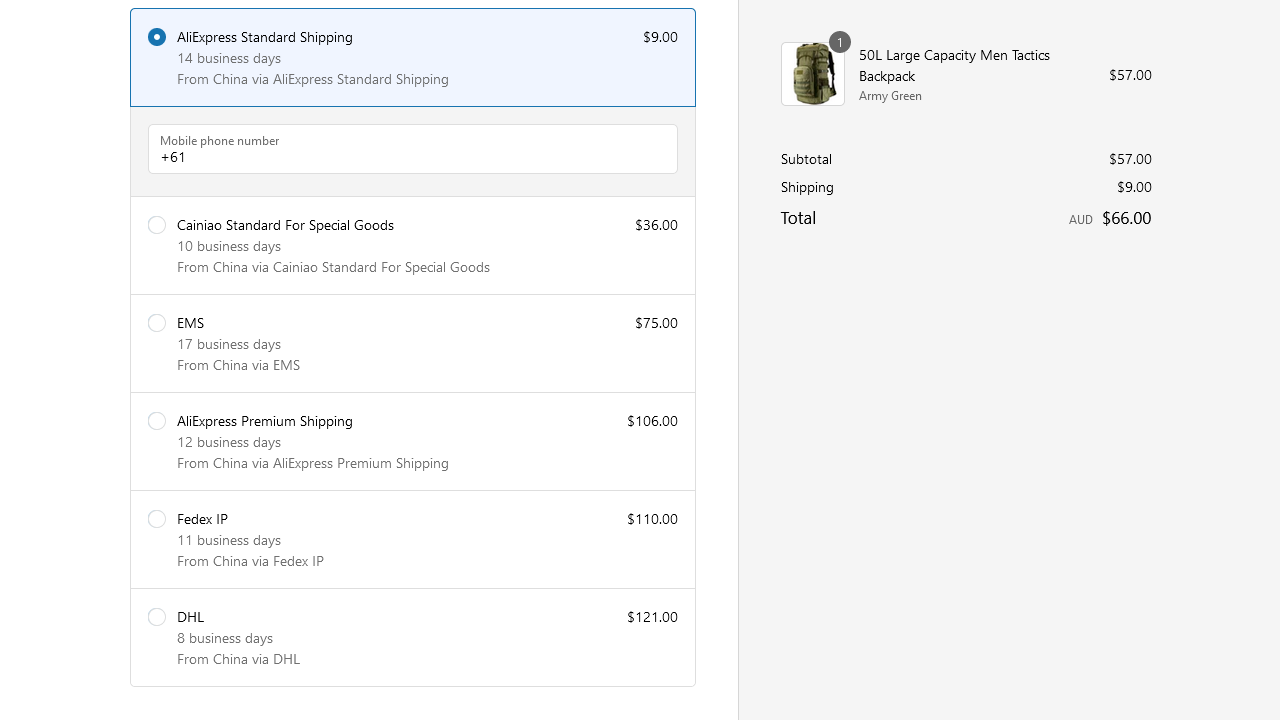
Task: Click the 50L Large Capacity backpack title
Action: click(954, 65)
